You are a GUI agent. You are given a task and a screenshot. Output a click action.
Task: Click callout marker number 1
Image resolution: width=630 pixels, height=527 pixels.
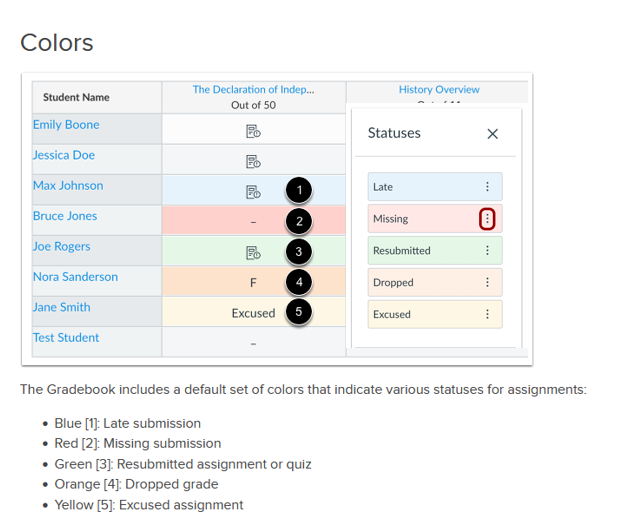[297, 190]
